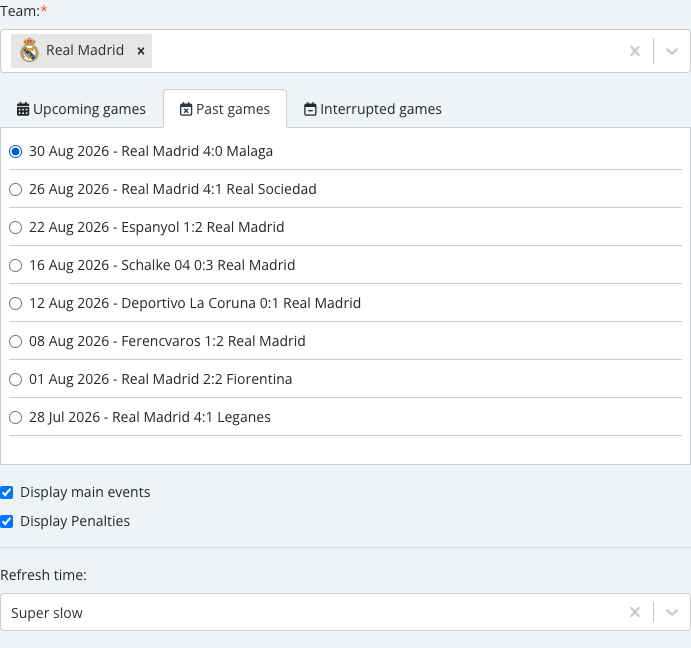Click the 16 Aug 2026 Schalke 04 text
Image resolution: width=691 pixels, height=648 pixels.
(x=162, y=265)
